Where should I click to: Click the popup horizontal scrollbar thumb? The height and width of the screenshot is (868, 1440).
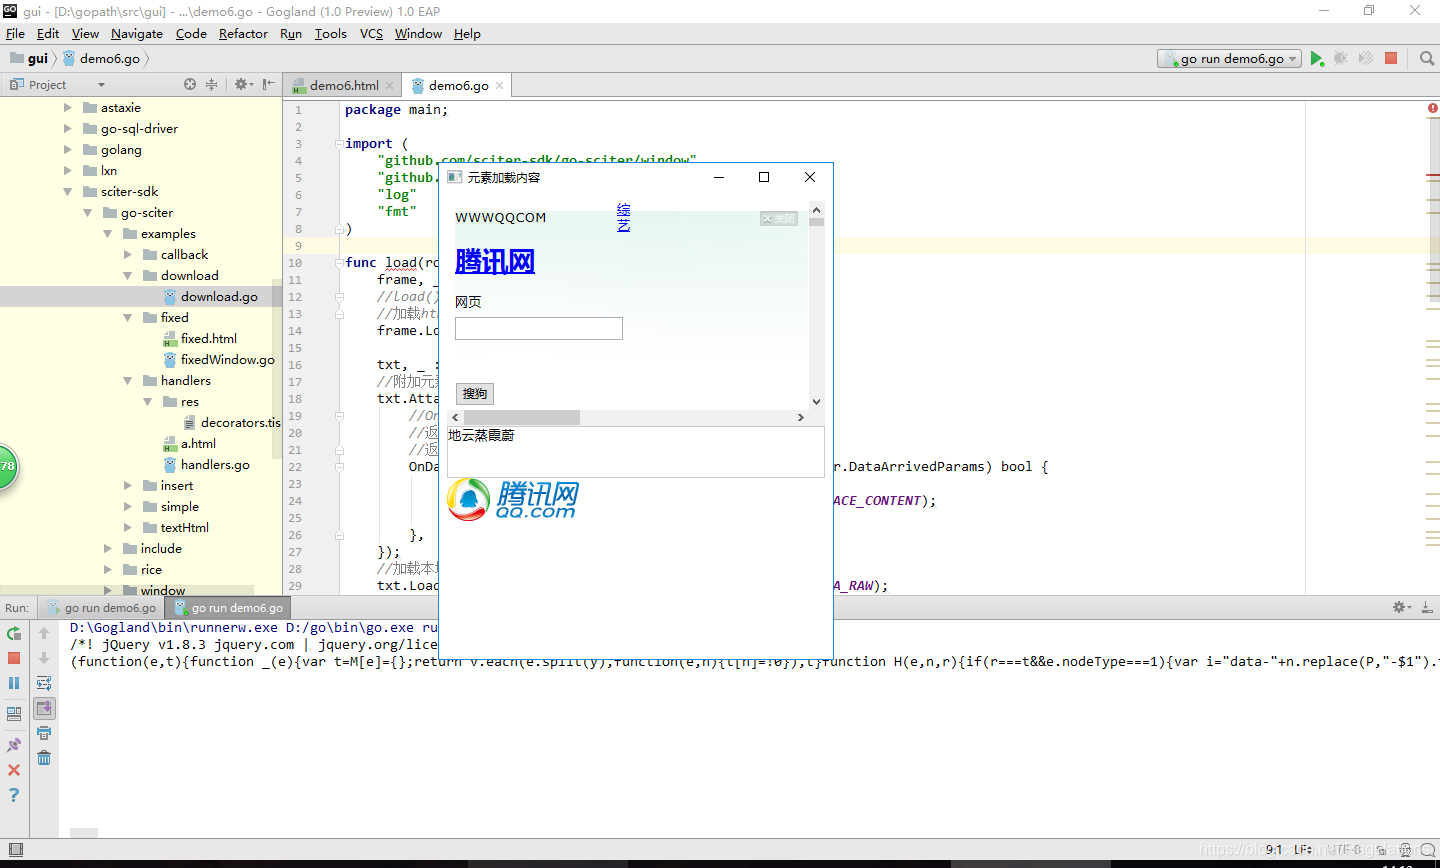(522, 418)
